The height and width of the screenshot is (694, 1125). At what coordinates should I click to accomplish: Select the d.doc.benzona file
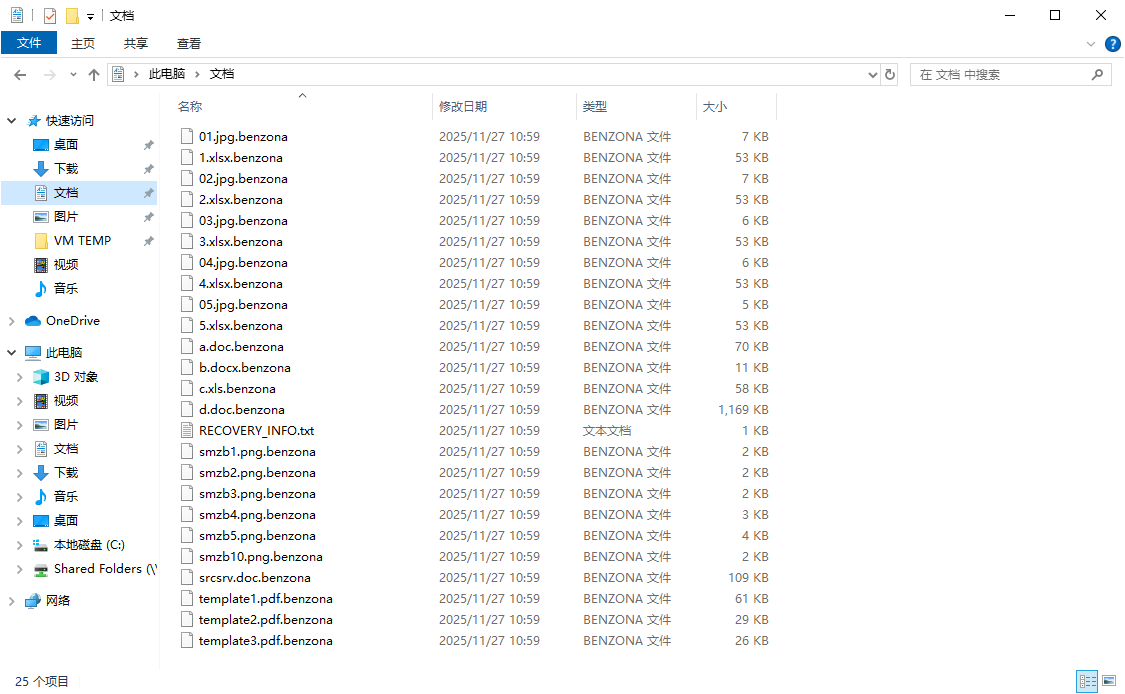pos(241,410)
